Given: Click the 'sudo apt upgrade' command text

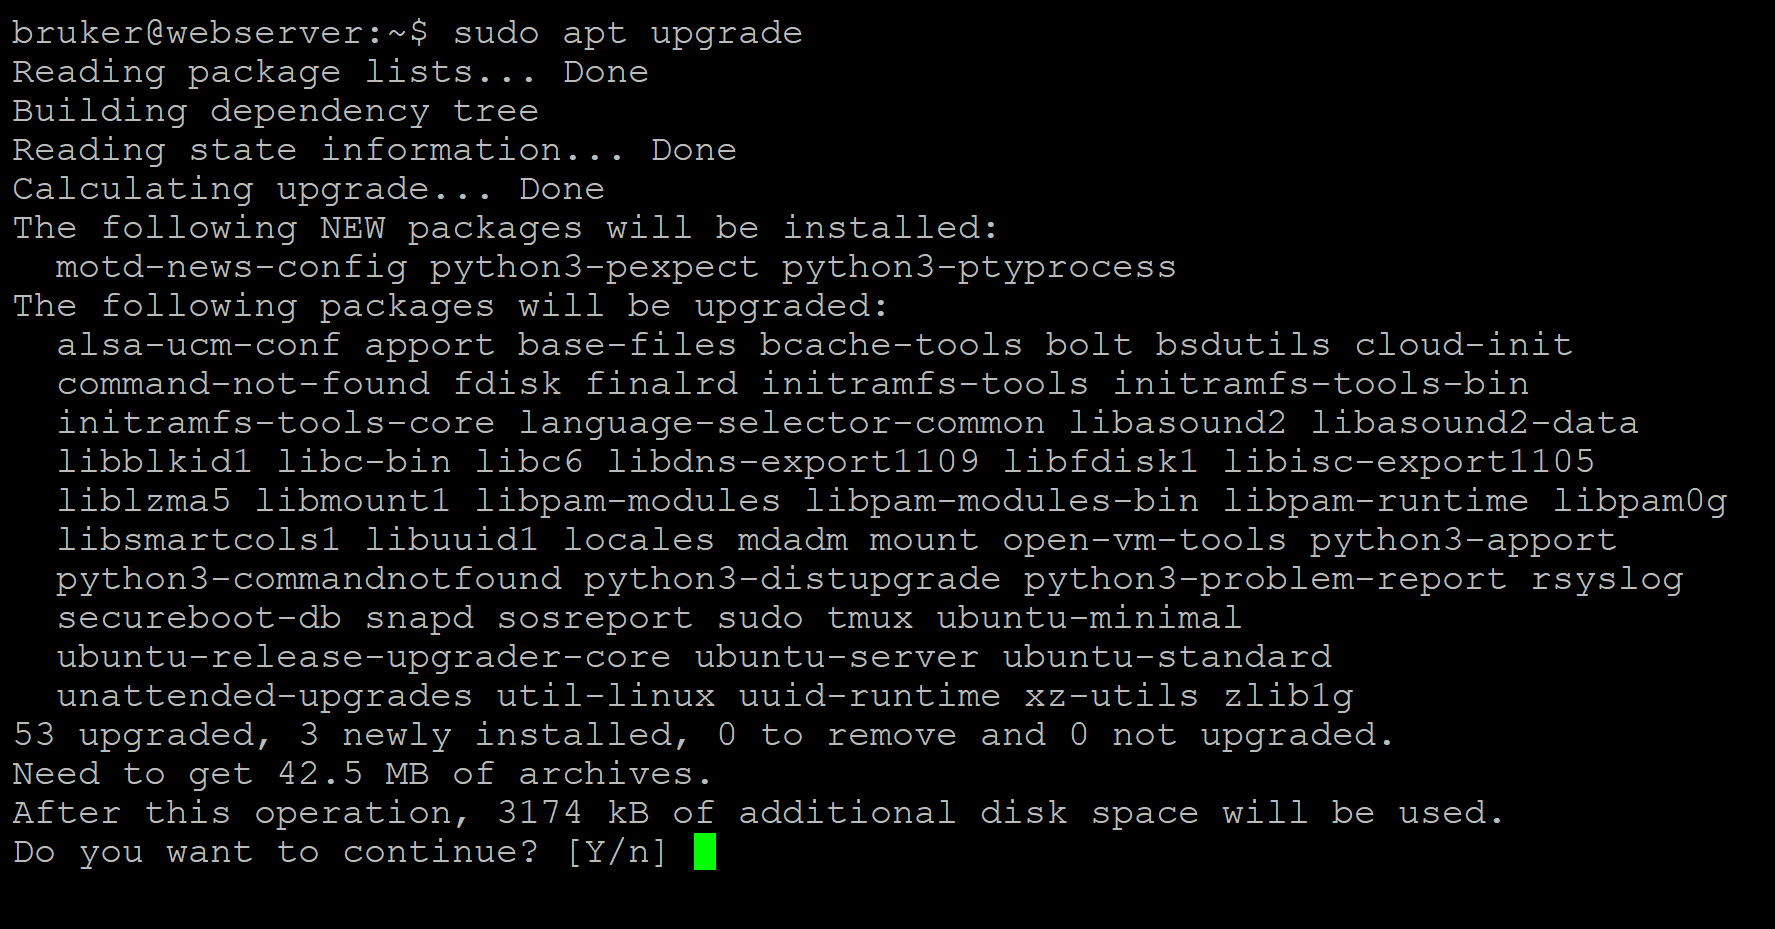Looking at the screenshot, I should tap(627, 33).
